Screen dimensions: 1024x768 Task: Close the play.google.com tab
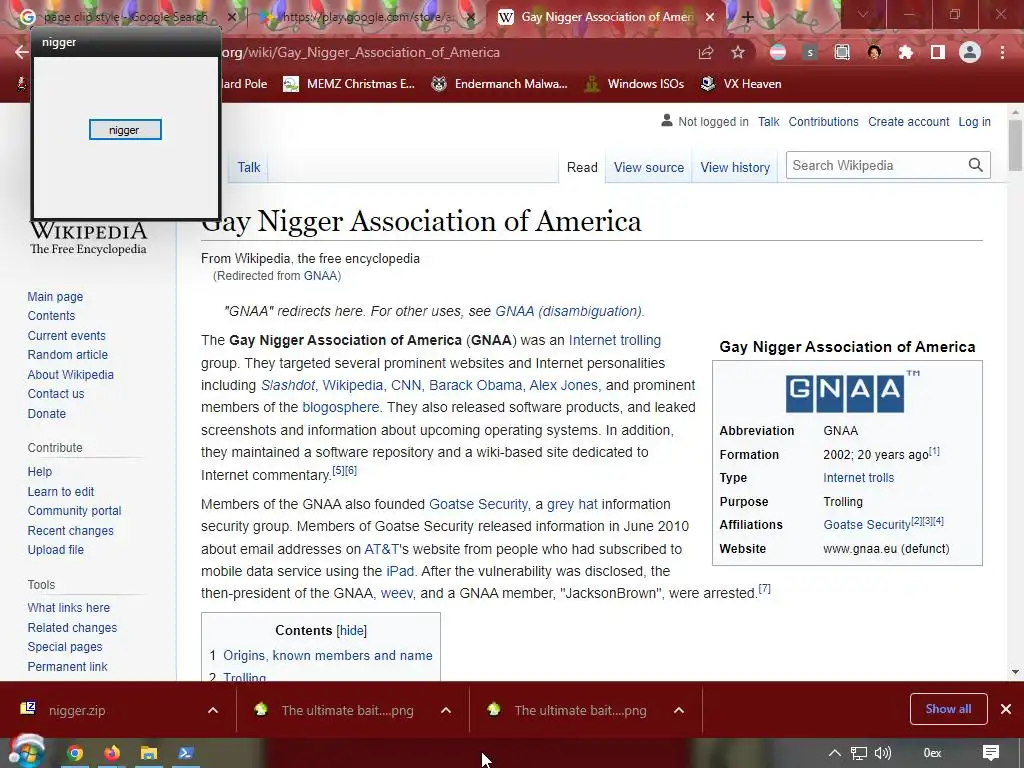click(x=471, y=17)
